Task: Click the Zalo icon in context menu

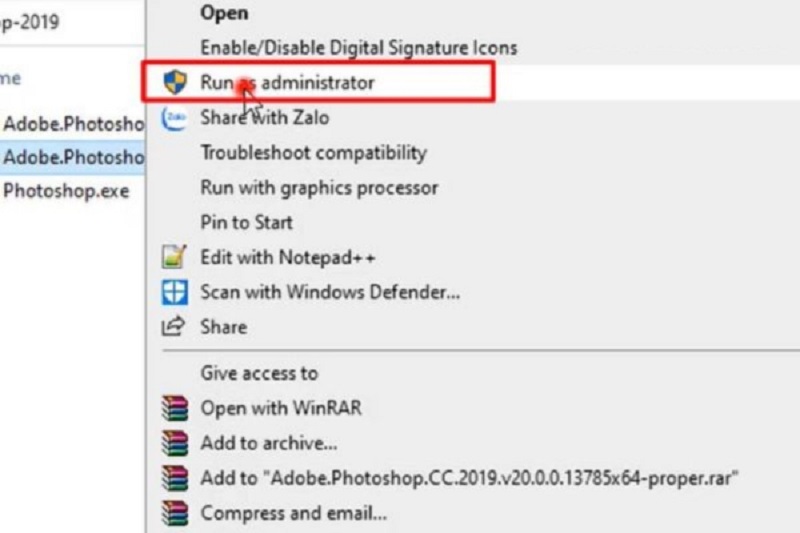Action: pos(174,118)
